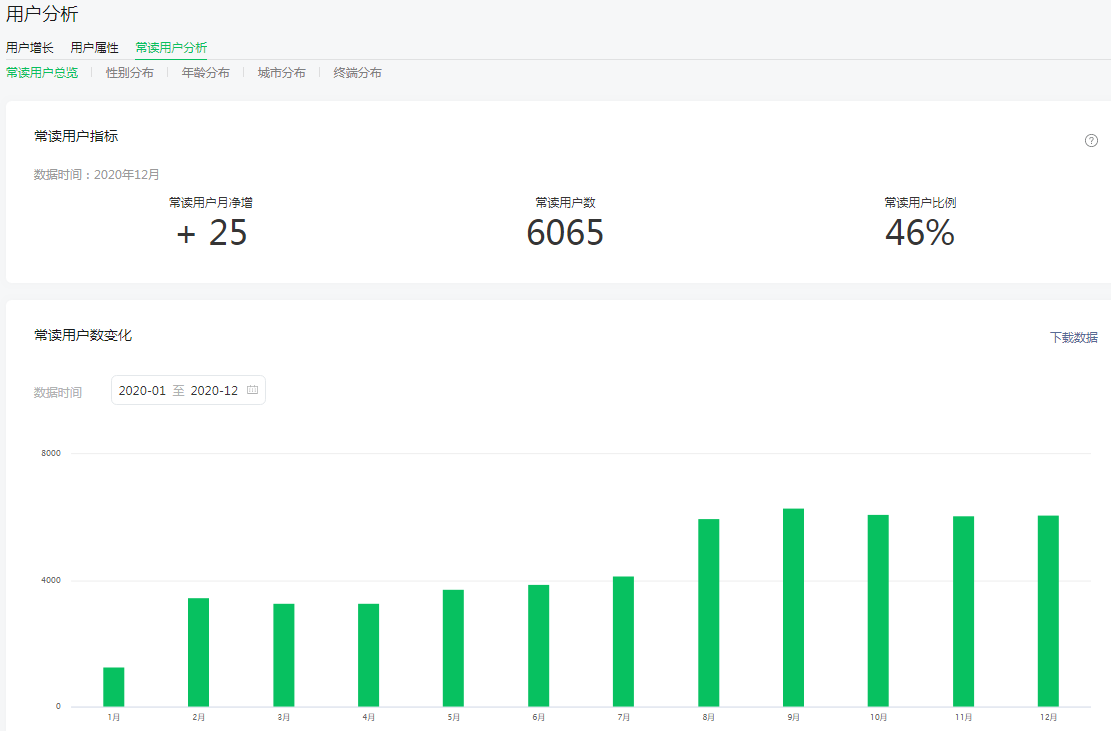Image resolution: width=1111 pixels, height=731 pixels.
Task: Click the 46% 常读用户比例 value
Action: pos(919,233)
